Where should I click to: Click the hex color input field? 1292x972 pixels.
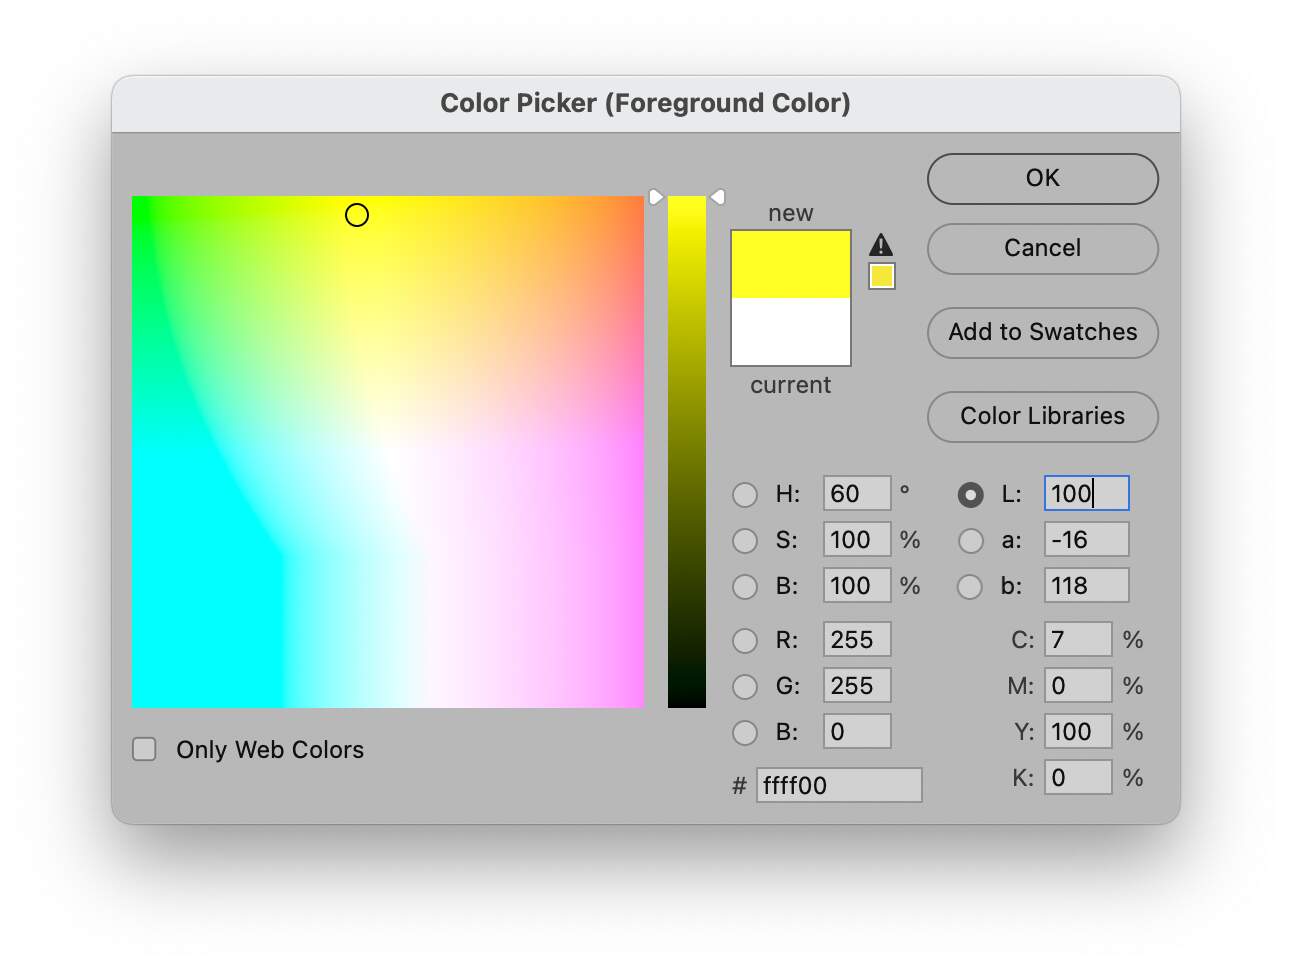point(838,785)
